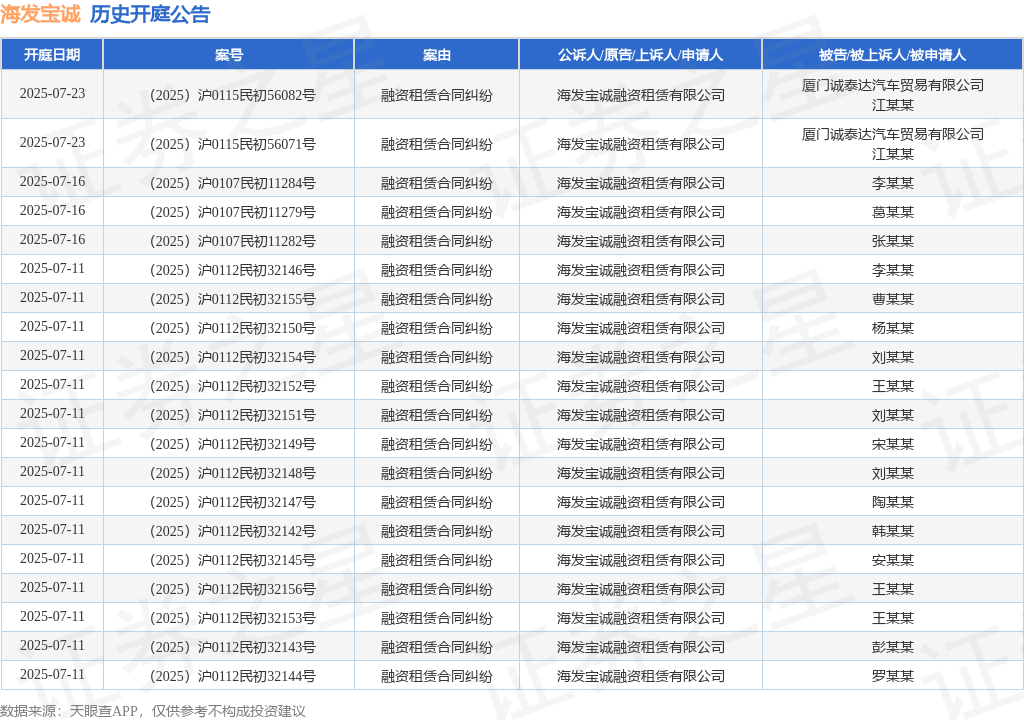The width and height of the screenshot is (1024, 720).
Task: Click case number 沪0112民初32151号
Action: [x=232, y=416]
